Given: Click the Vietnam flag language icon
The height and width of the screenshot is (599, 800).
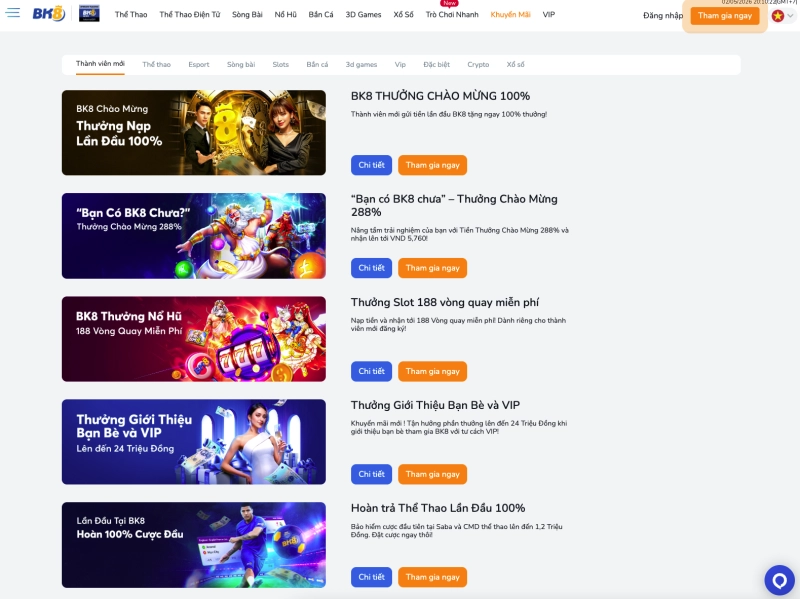Looking at the screenshot, I should click(778, 16).
